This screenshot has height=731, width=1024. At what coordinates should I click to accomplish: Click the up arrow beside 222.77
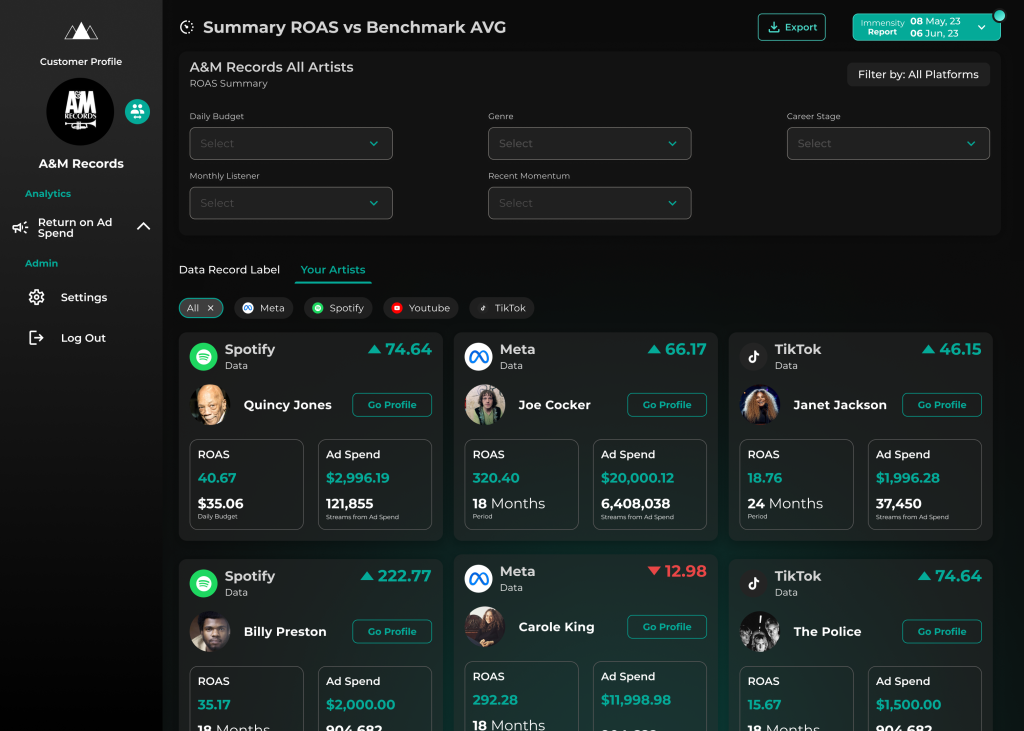(367, 576)
